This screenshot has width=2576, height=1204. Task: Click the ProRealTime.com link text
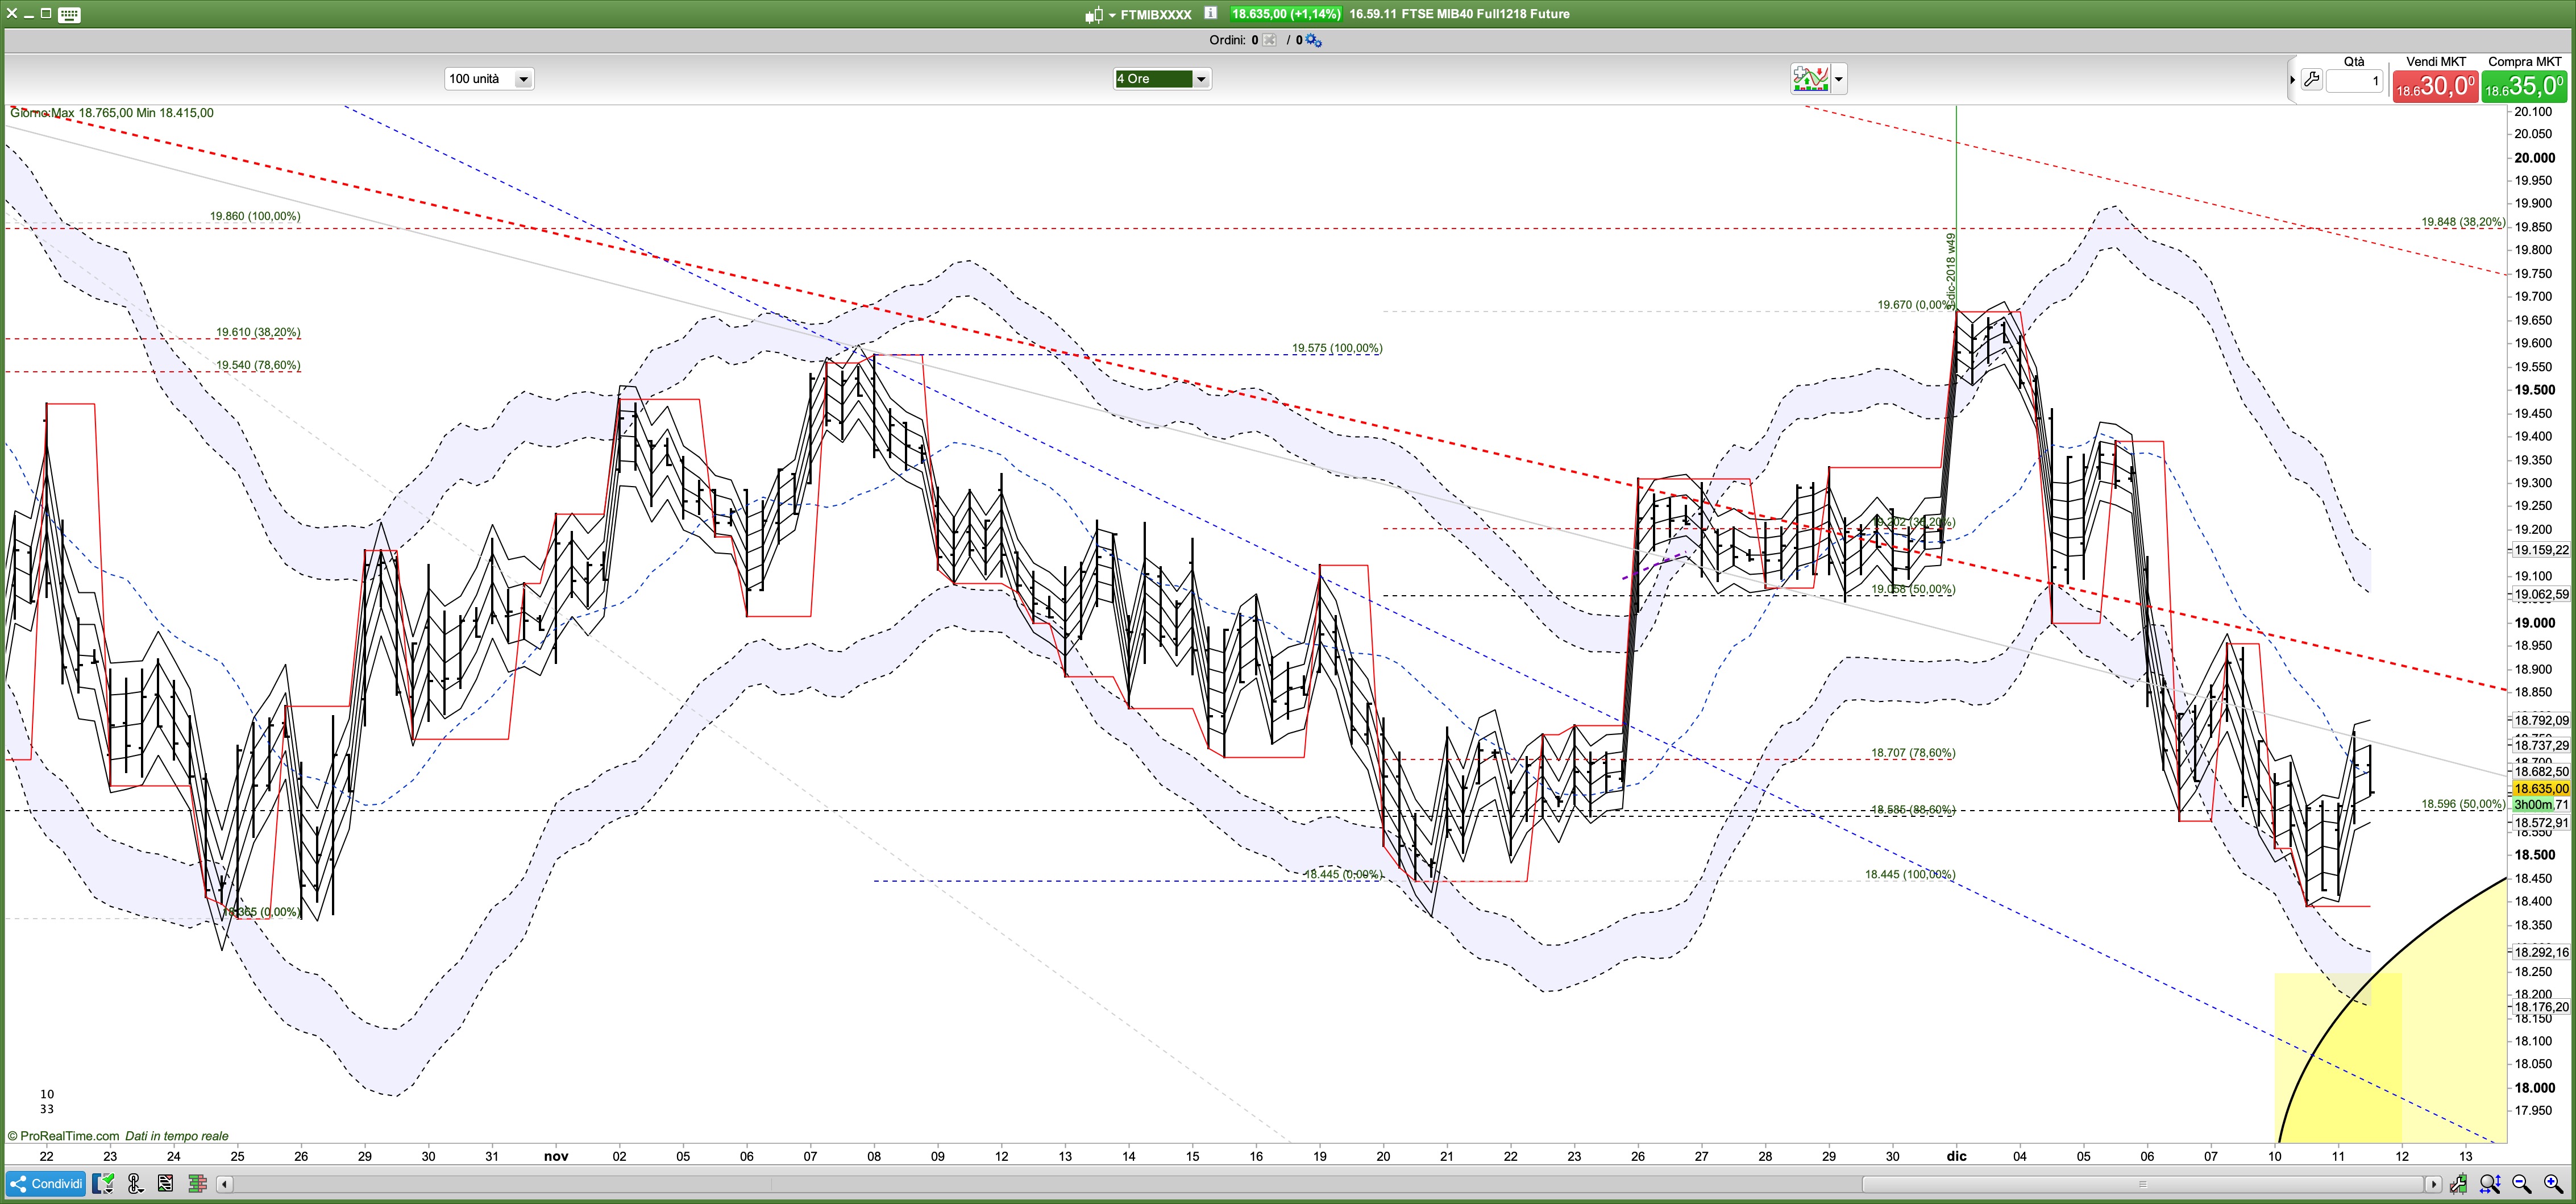(x=69, y=1136)
